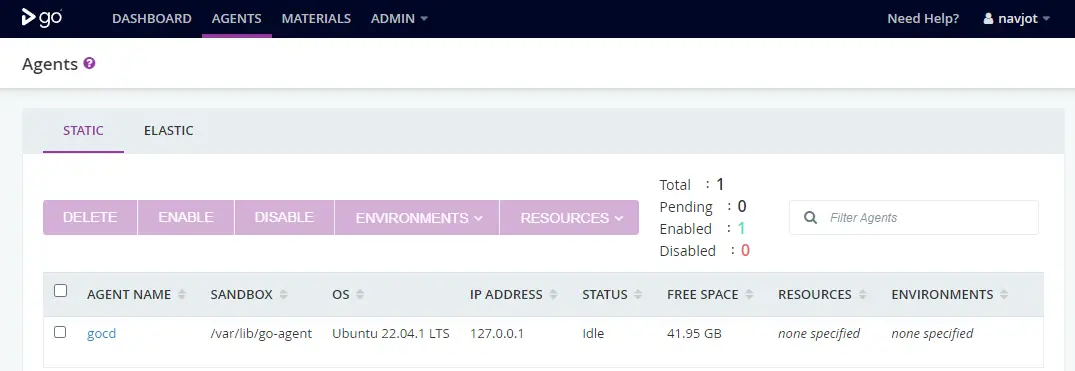Sort by OS arrows icon
Image resolution: width=1075 pixels, height=371 pixels.
click(x=360, y=294)
